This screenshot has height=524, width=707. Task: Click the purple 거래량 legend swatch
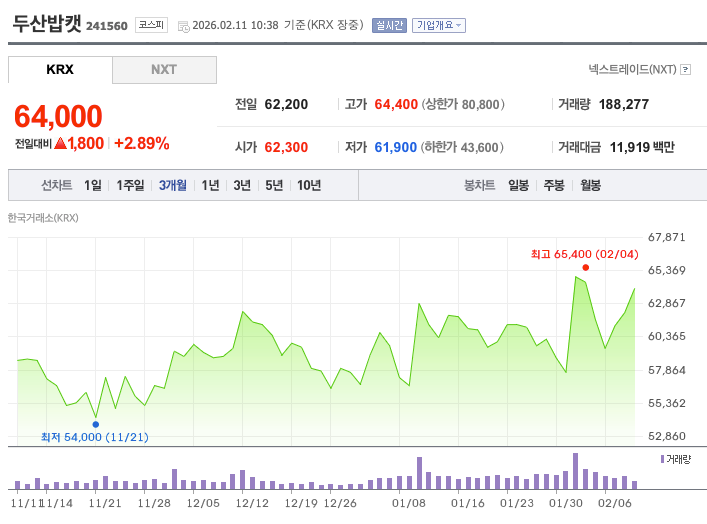(x=662, y=459)
